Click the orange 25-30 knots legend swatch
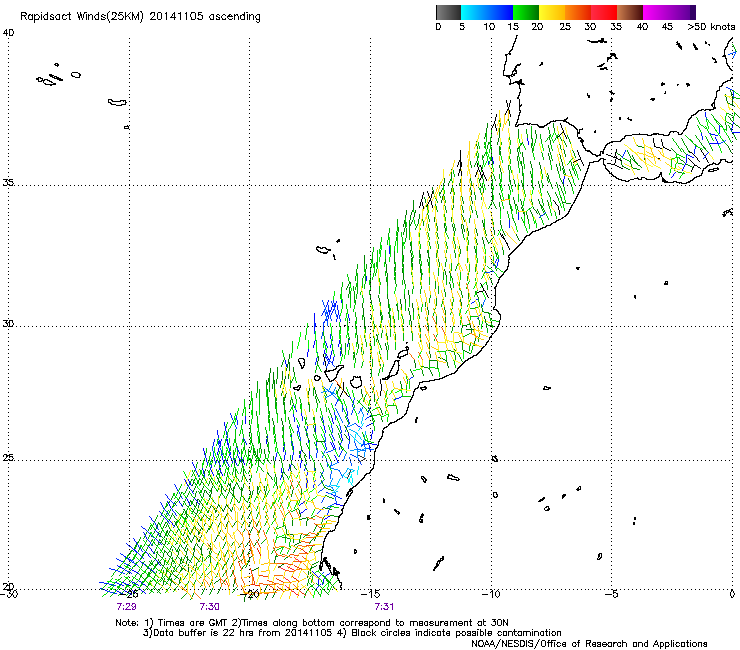Image resolution: width=740 pixels, height=650 pixels. [x=578, y=12]
